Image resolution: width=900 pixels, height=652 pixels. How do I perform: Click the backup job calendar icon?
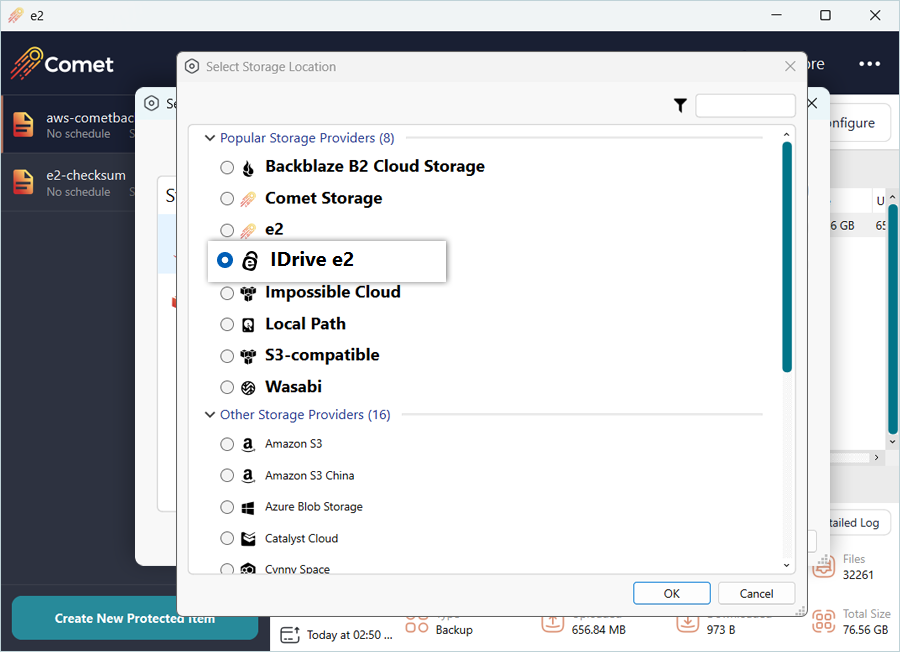pyautogui.click(x=290, y=635)
